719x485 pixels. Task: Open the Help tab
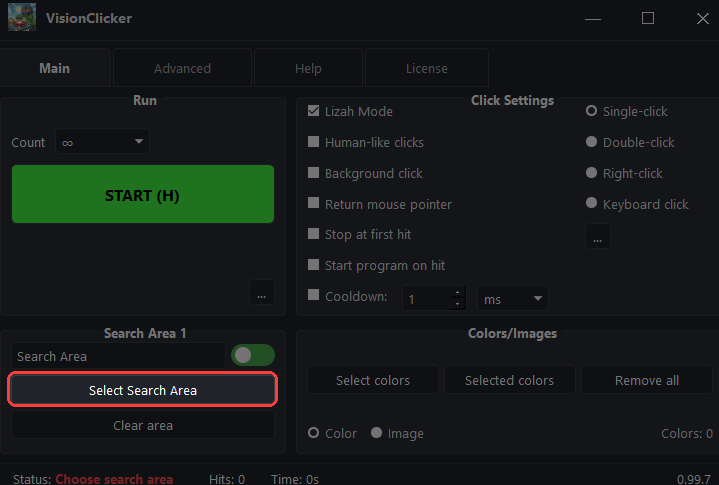click(x=308, y=68)
